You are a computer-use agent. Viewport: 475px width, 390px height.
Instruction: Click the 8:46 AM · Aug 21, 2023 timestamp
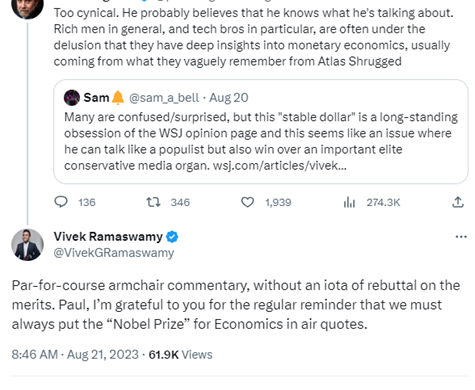75,354
